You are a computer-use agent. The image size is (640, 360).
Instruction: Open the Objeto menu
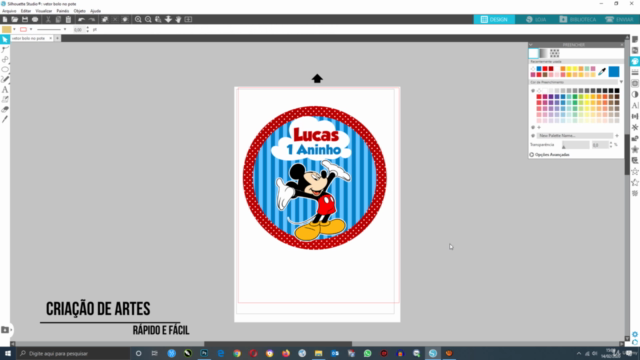(80, 11)
